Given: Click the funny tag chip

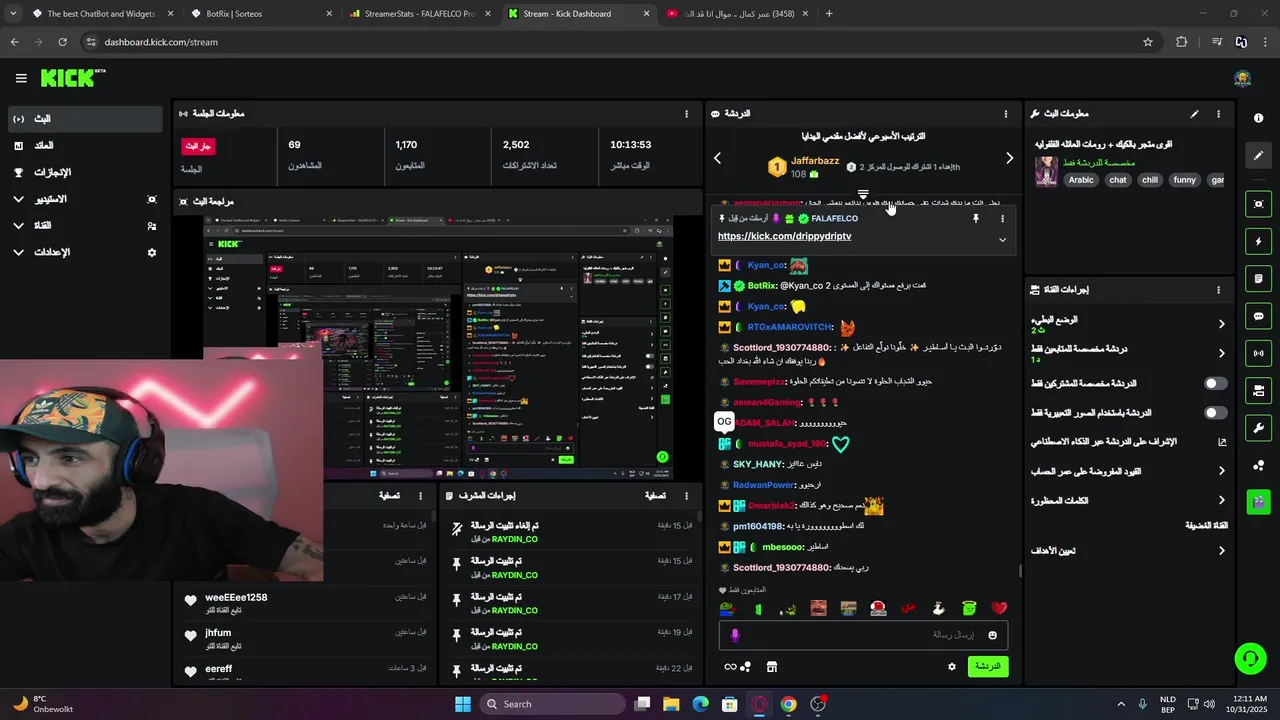Looking at the screenshot, I should (1185, 180).
